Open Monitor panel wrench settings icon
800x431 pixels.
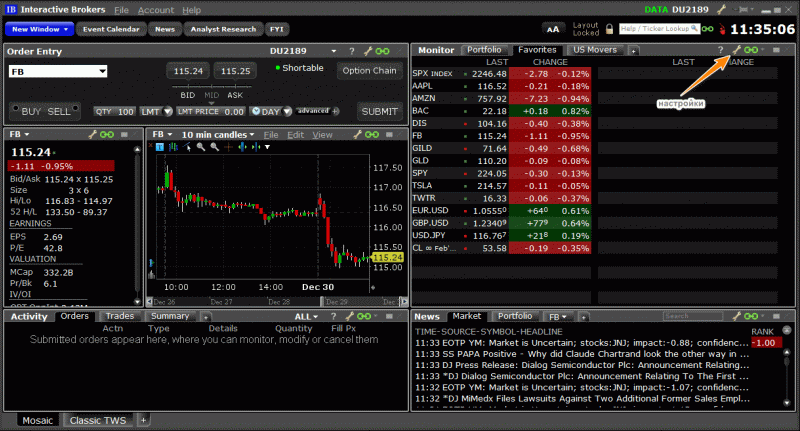tap(736, 49)
